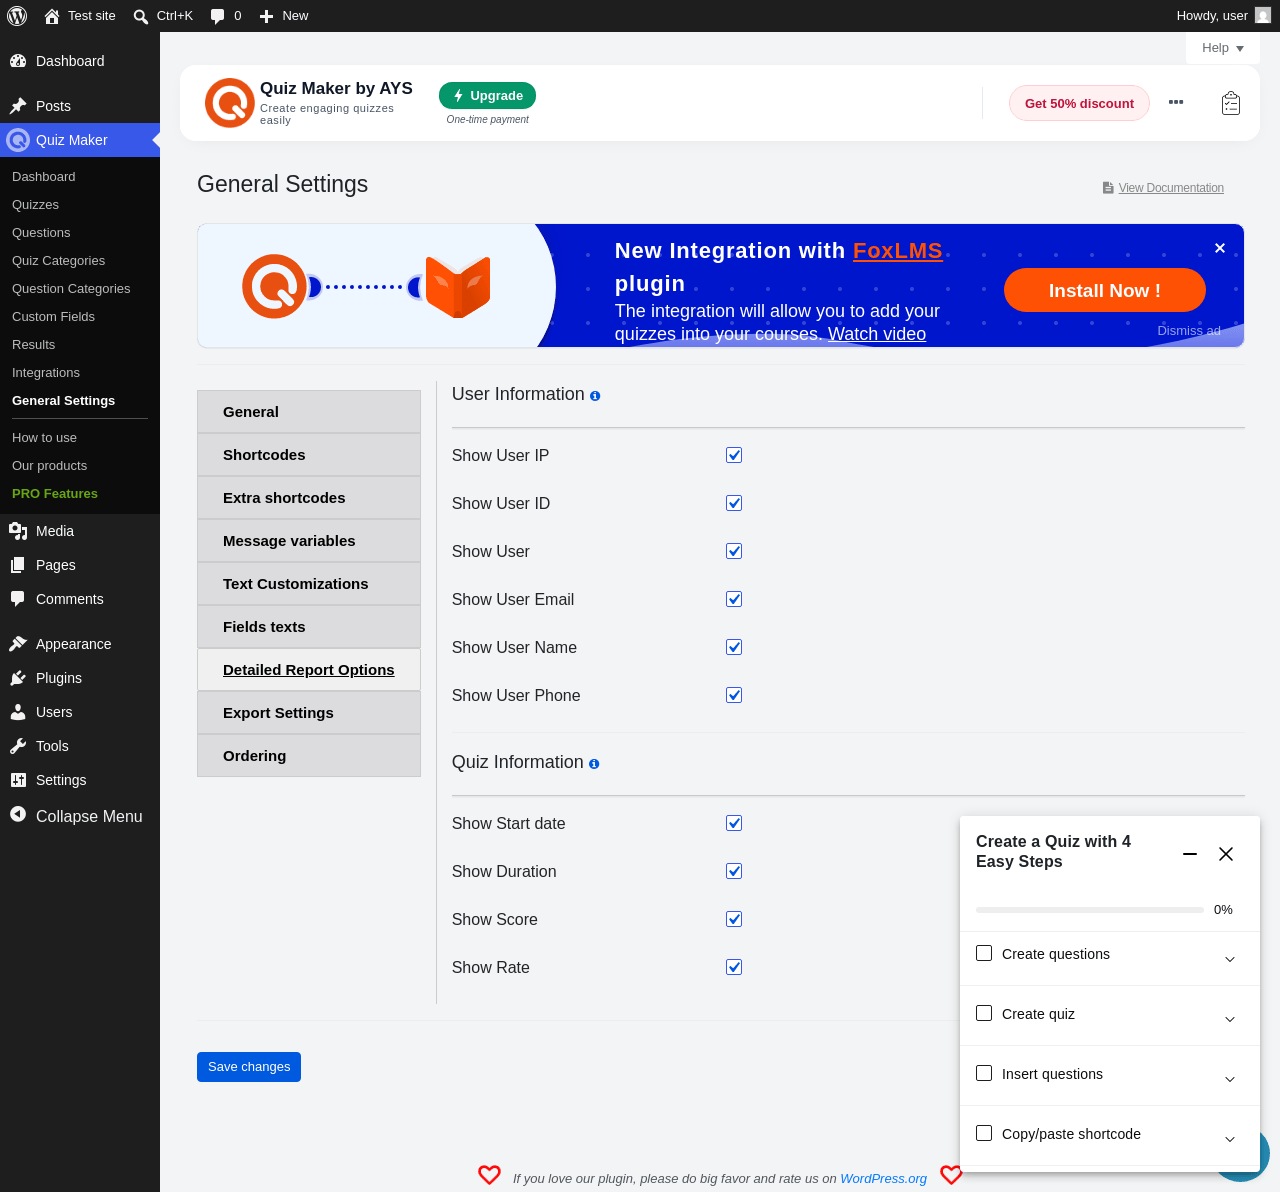Uncheck the Show User IP checkbox
The height and width of the screenshot is (1192, 1280).
tap(734, 455)
